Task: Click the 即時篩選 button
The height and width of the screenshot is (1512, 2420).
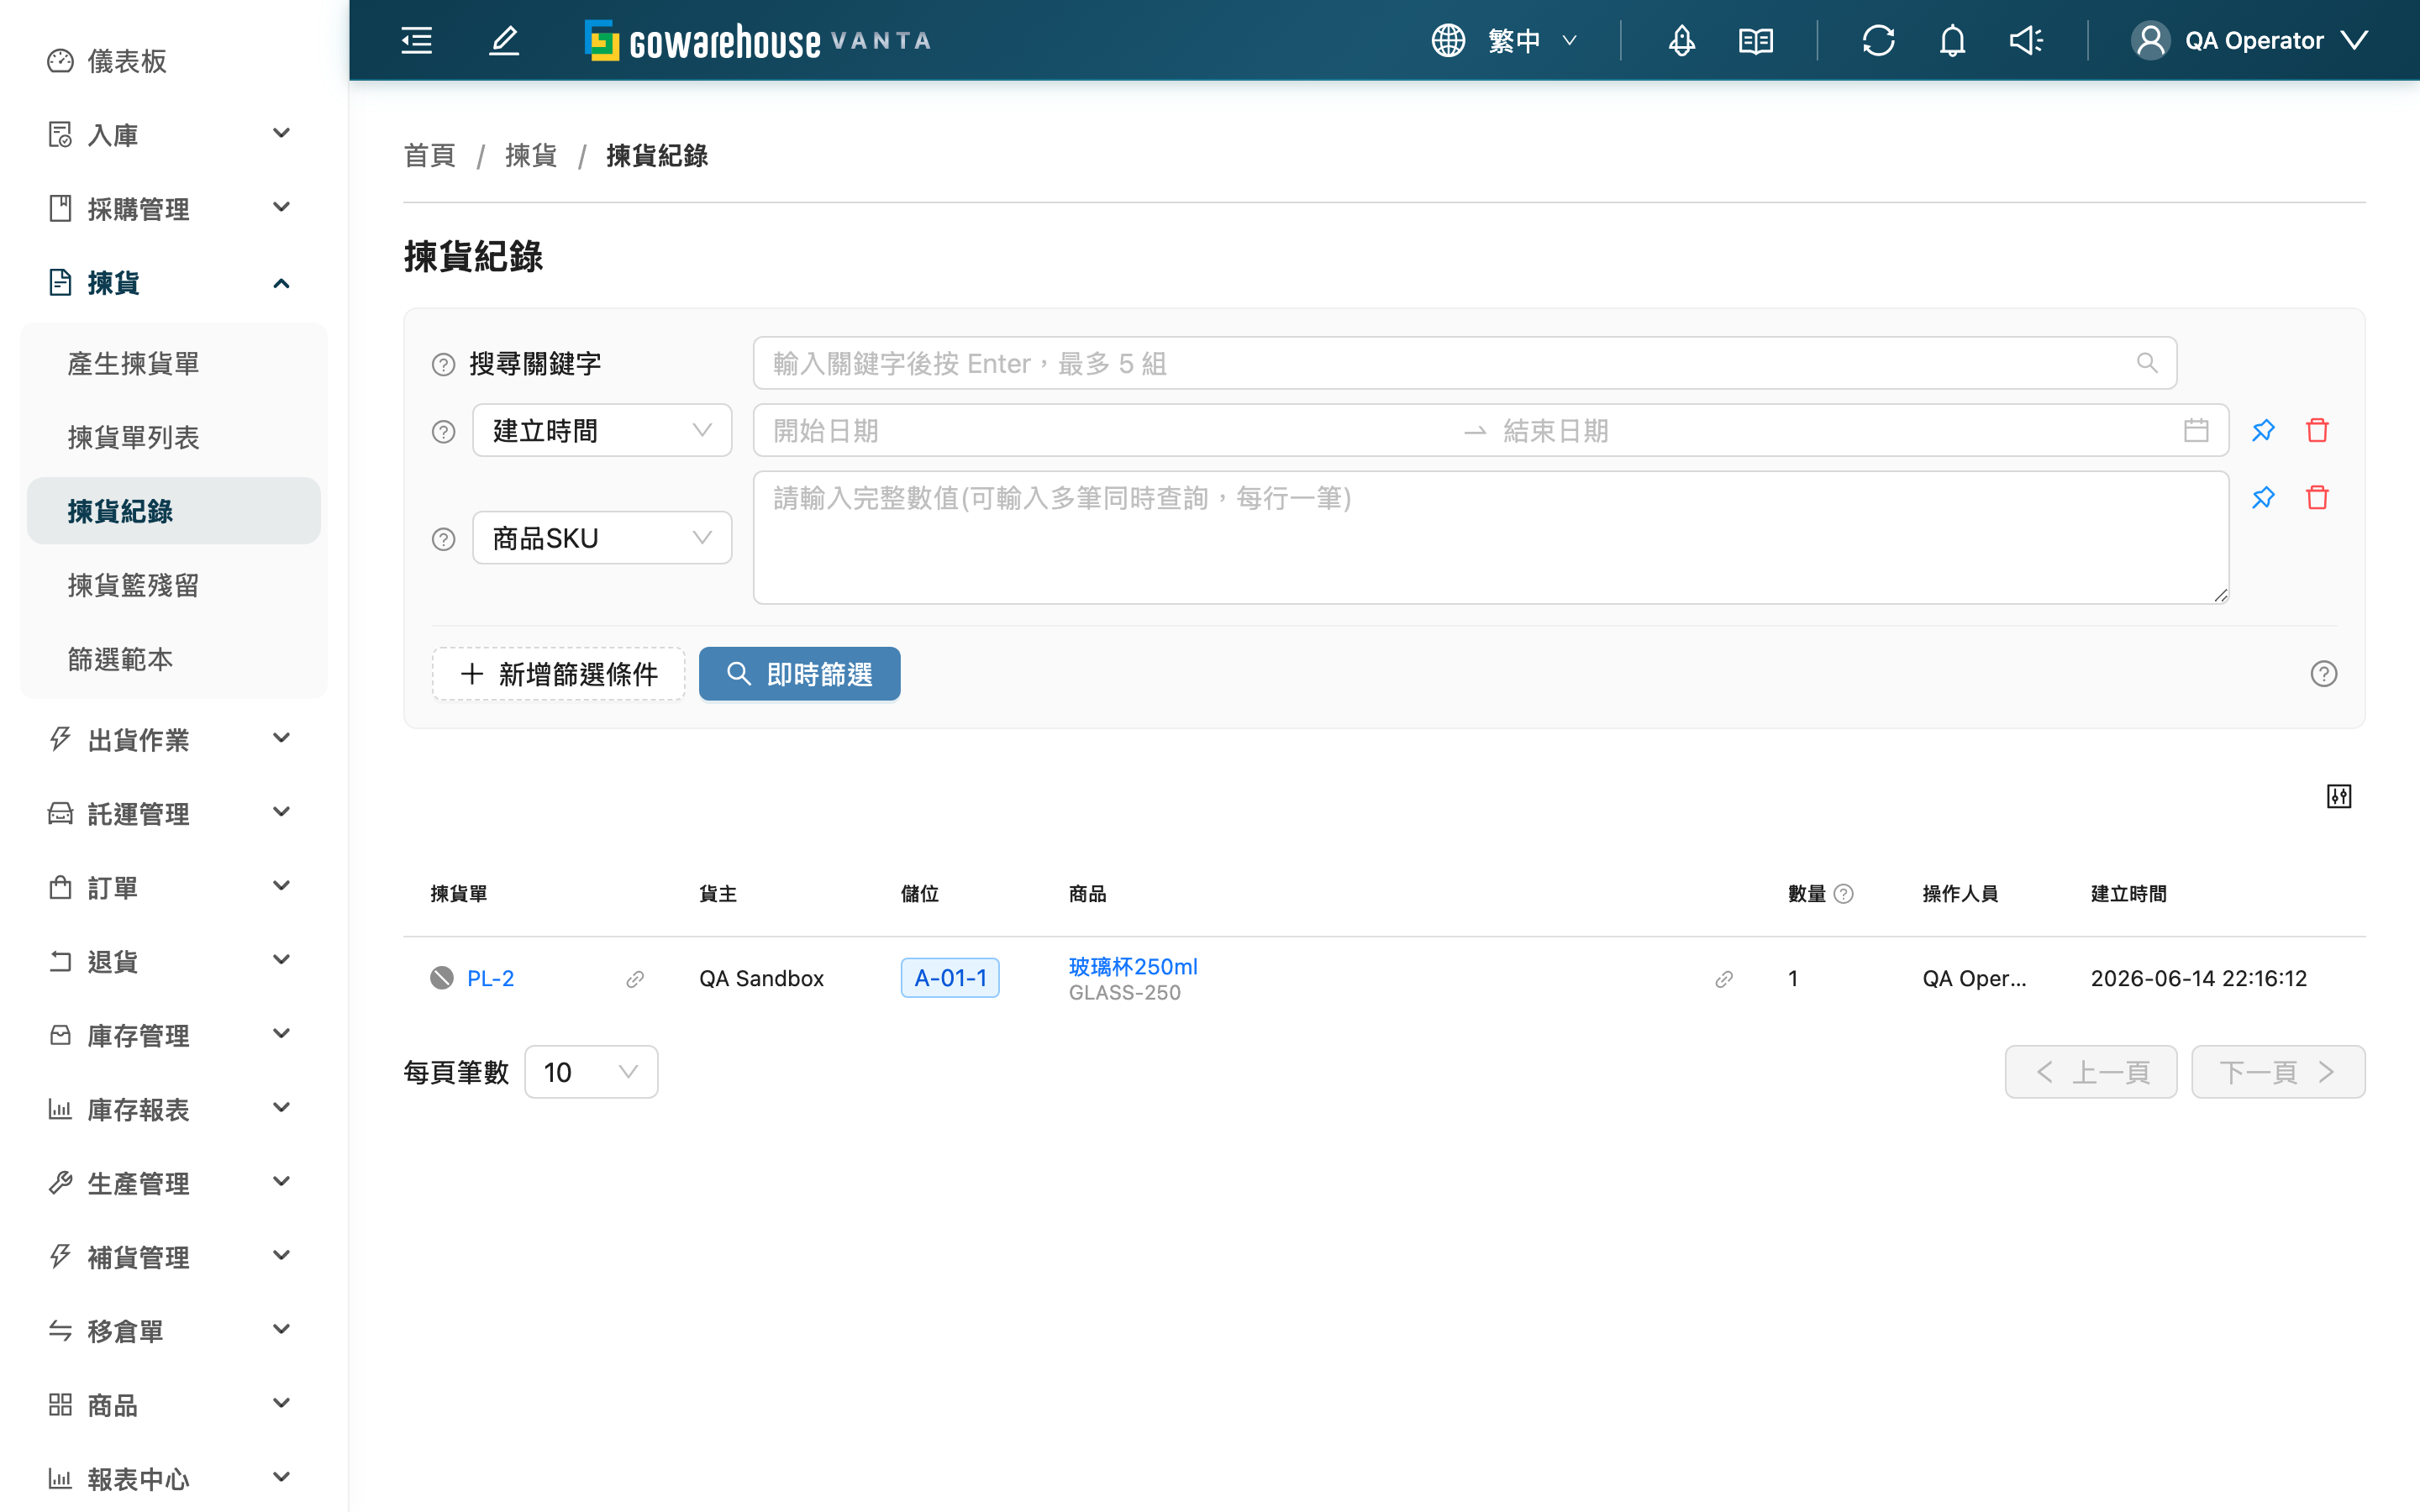Action: click(x=799, y=674)
